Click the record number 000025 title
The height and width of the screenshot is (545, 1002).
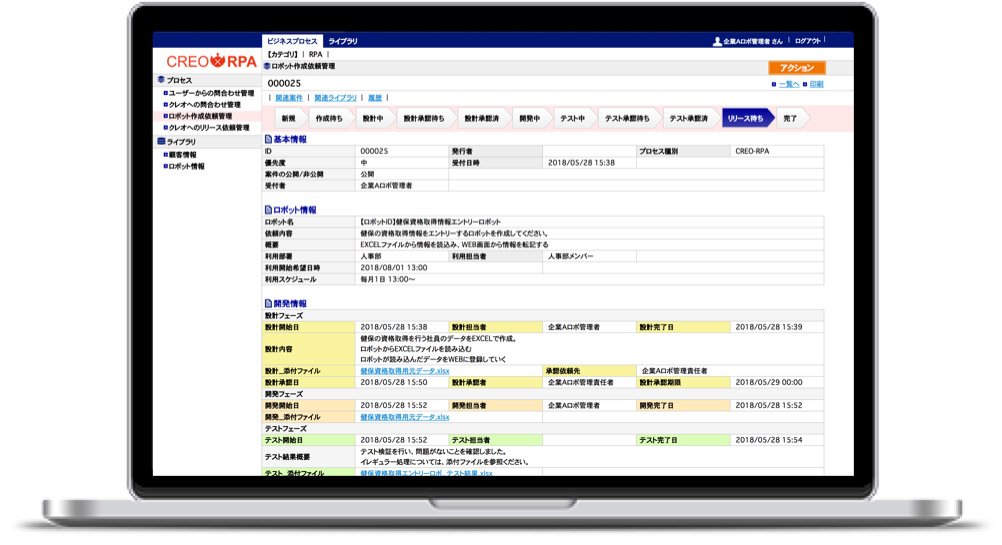tap(284, 83)
